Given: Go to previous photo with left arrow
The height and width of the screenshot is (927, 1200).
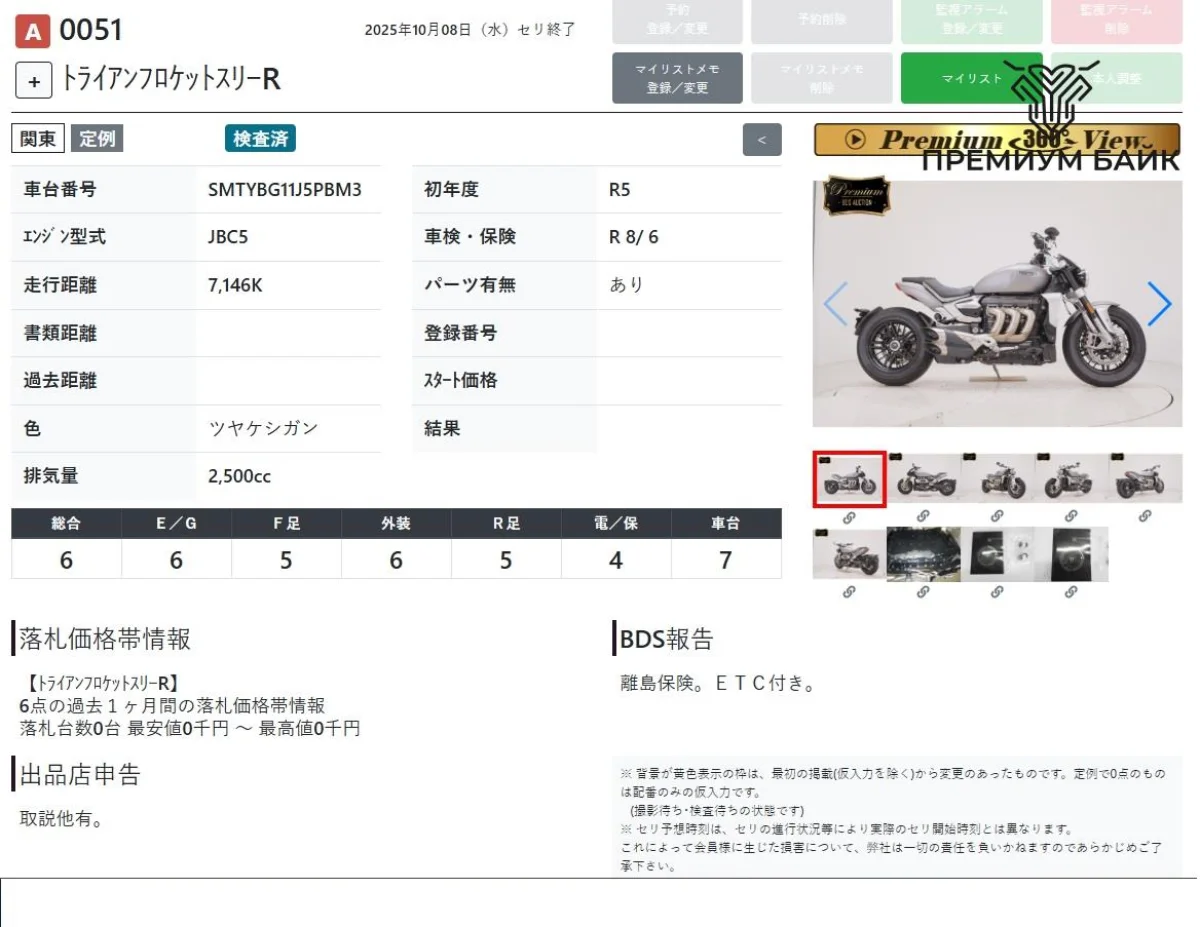Looking at the screenshot, I should point(835,304).
